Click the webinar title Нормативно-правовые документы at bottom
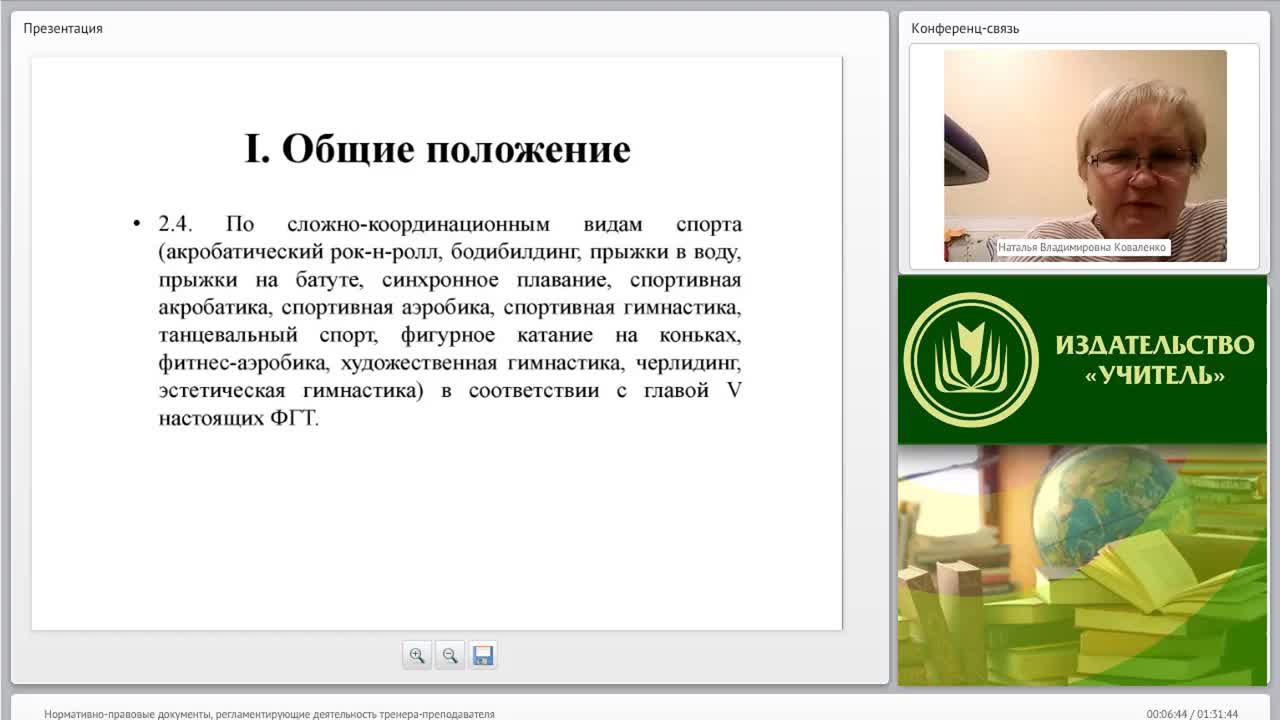This screenshot has height=720, width=1280. point(269,714)
